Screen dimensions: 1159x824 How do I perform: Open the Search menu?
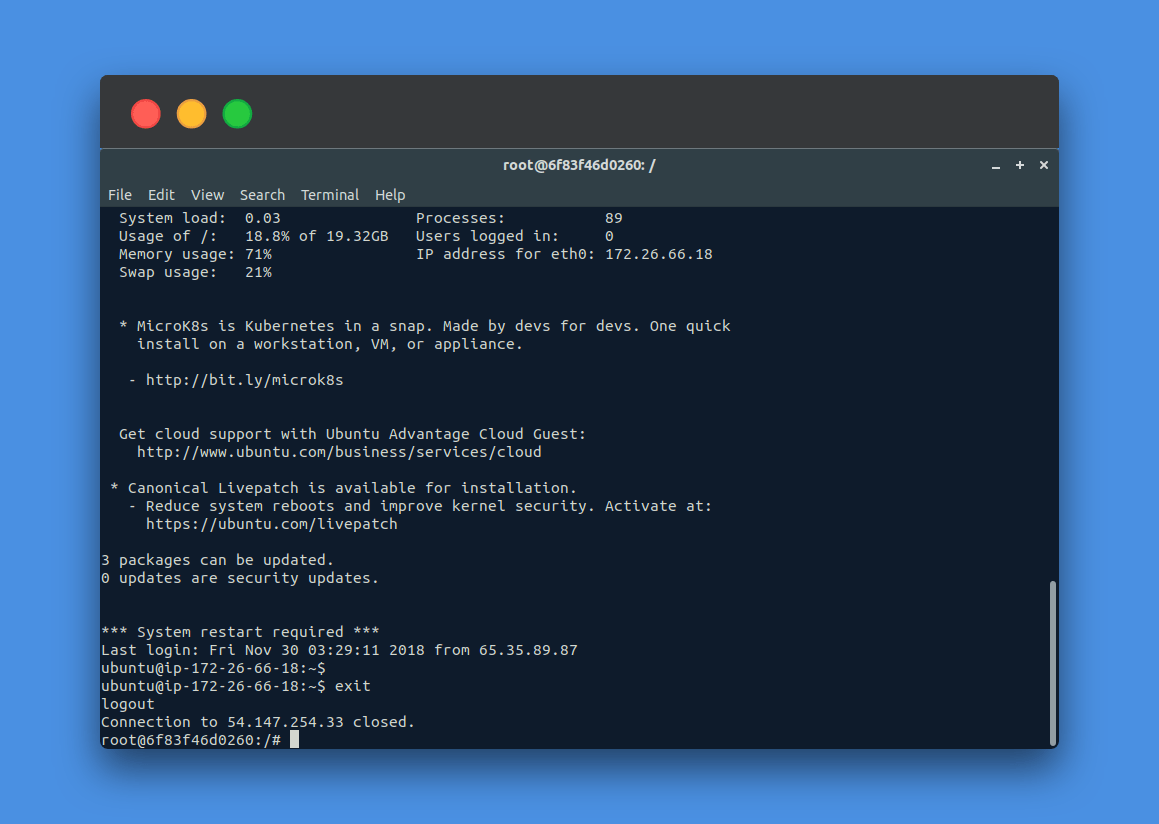[x=262, y=195]
